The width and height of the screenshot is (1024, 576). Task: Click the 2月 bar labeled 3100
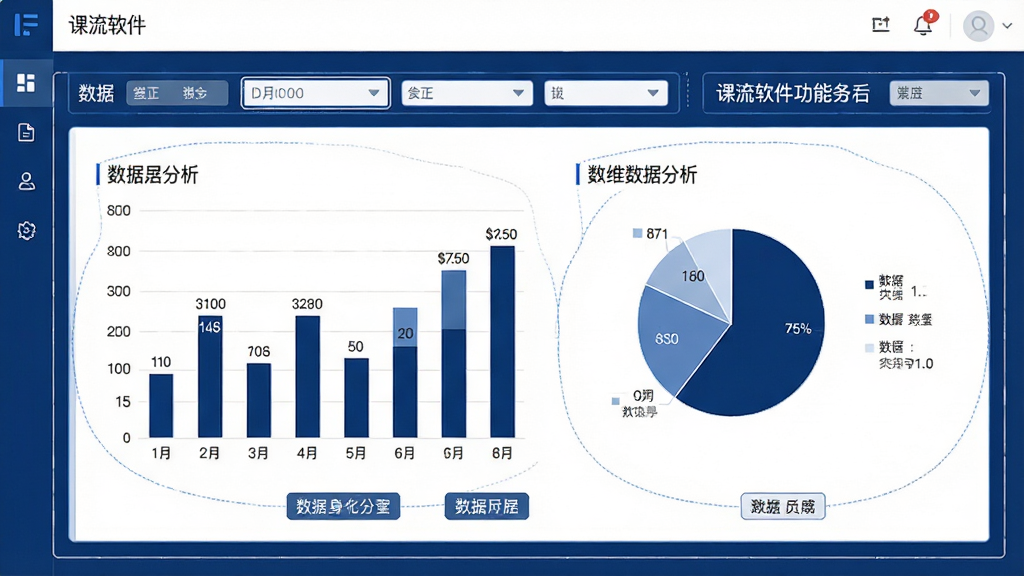point(210,377)
